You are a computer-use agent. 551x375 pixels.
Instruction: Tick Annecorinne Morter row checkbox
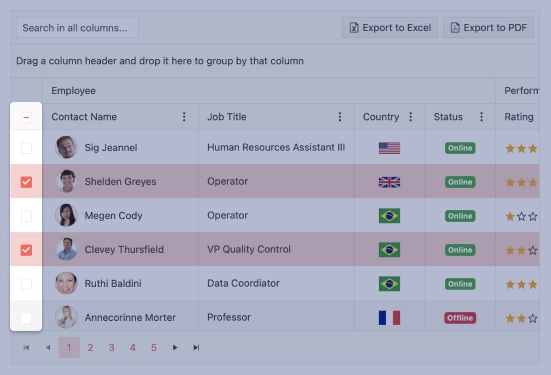point(26,318)
